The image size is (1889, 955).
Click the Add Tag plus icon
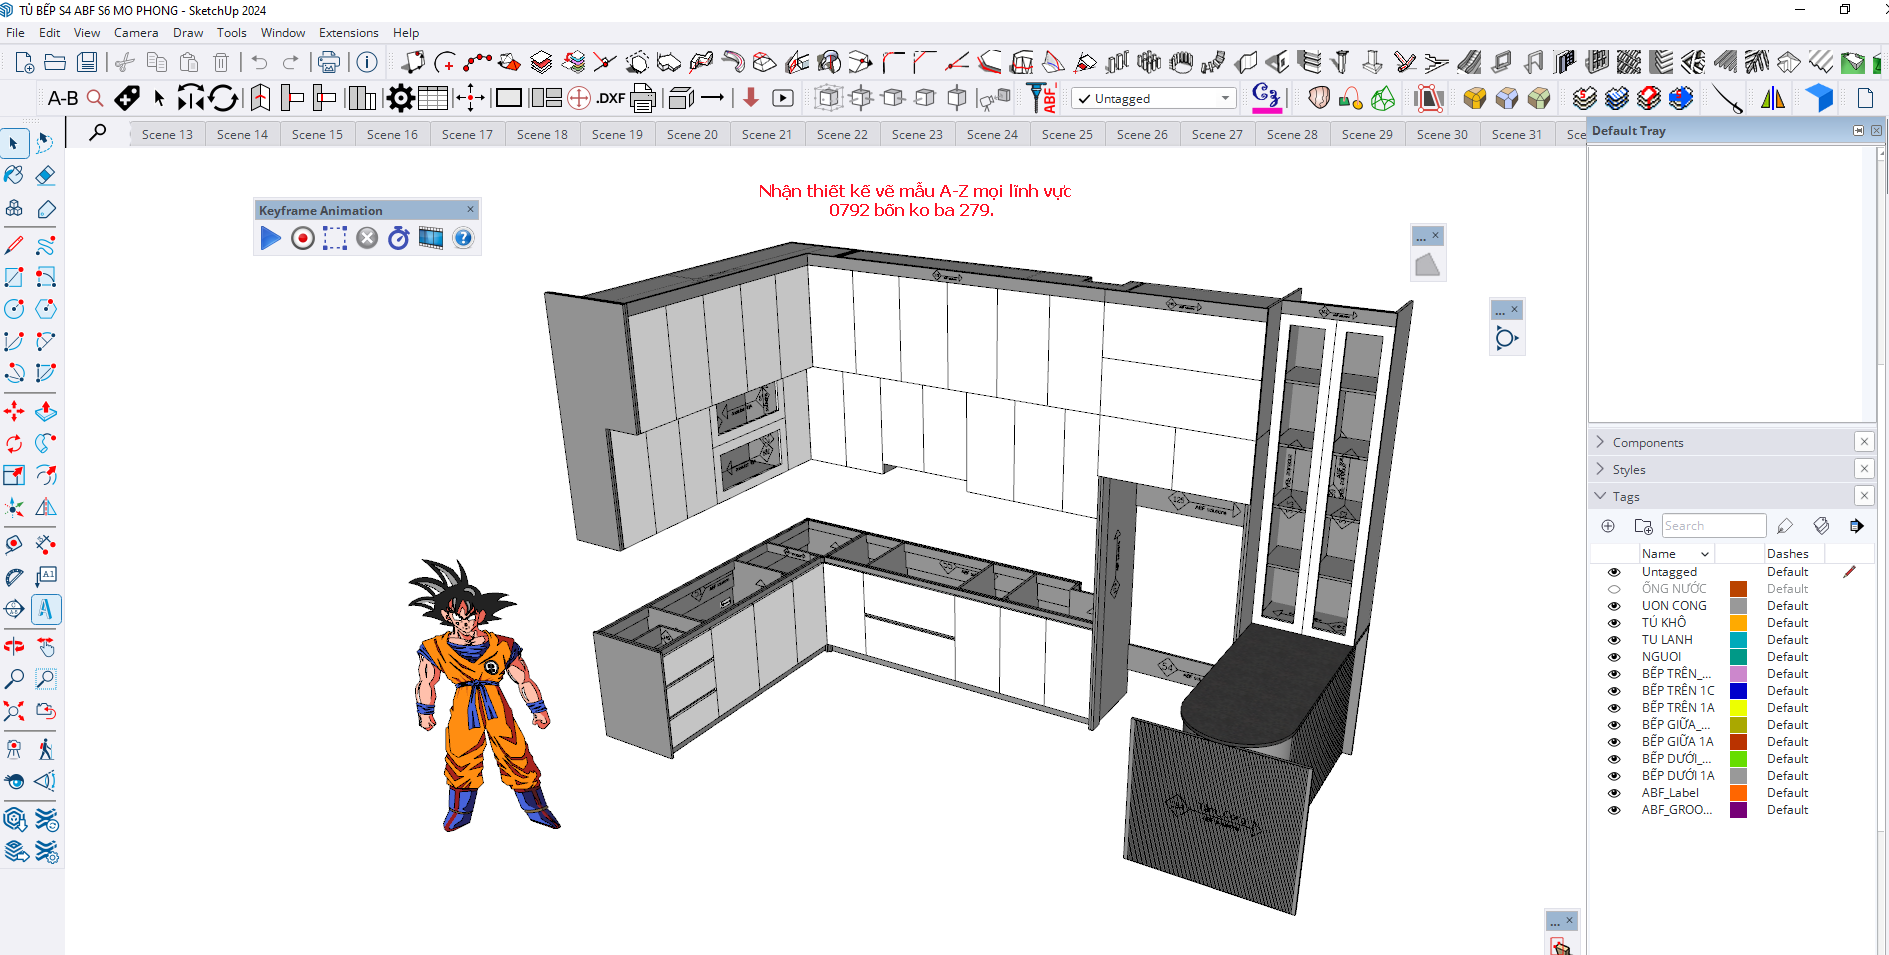point(1608,526)
